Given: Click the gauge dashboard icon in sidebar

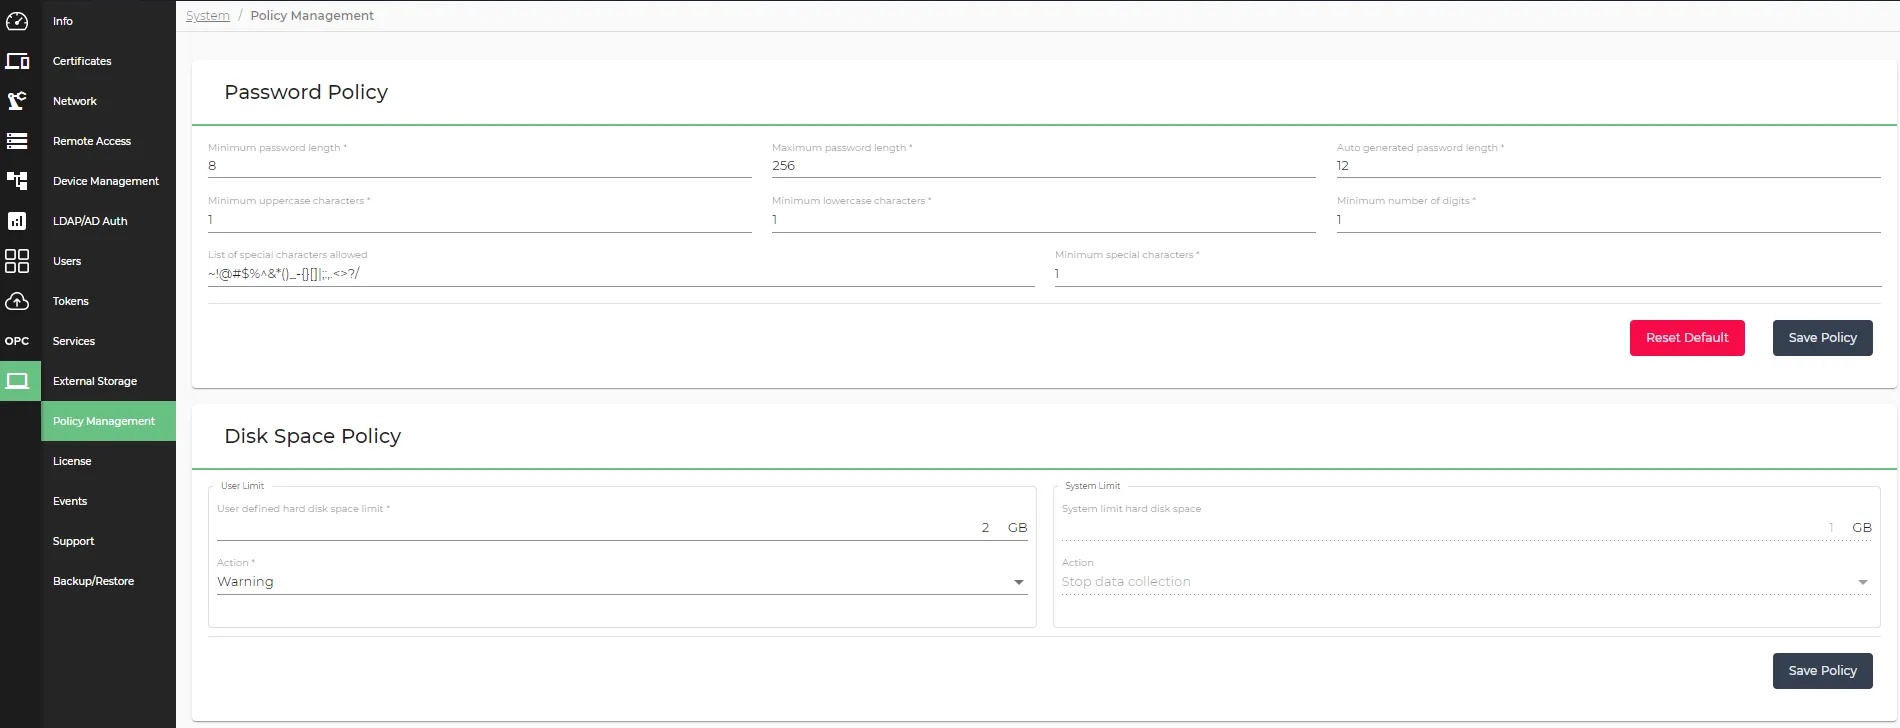Looking at the screenshot, I should 17,21.
